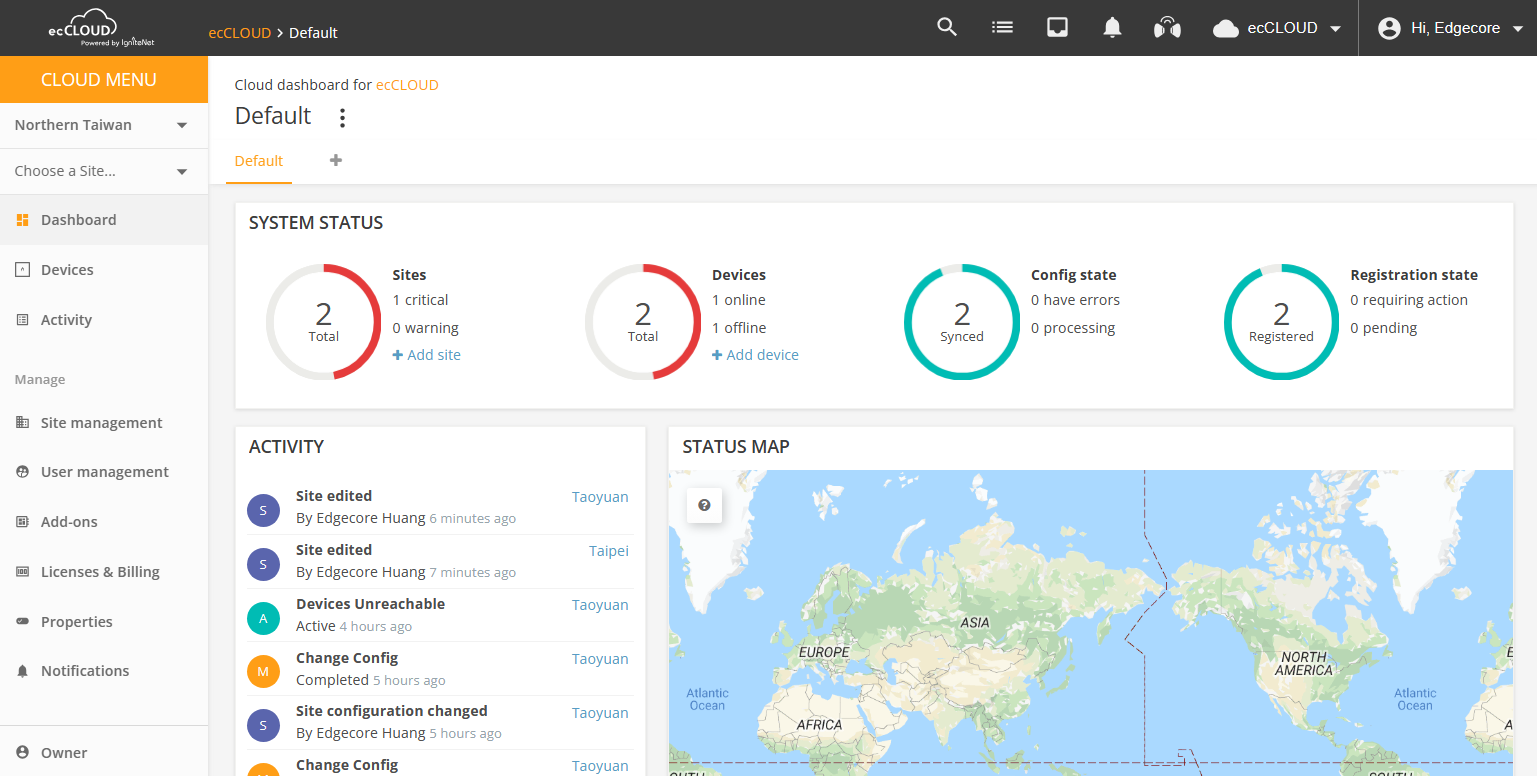Click the Site management icon
This screenshot has height=776, width=1537.
(22, 422)
